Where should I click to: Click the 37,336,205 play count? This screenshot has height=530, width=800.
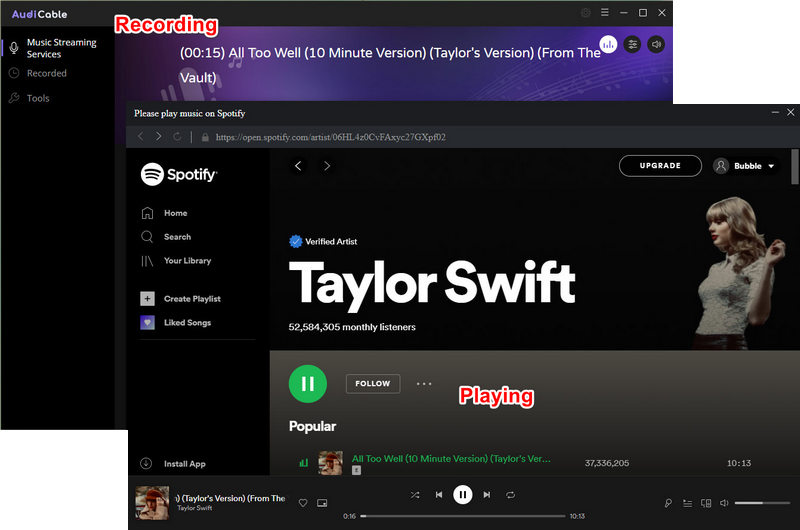tap(607, 463)
